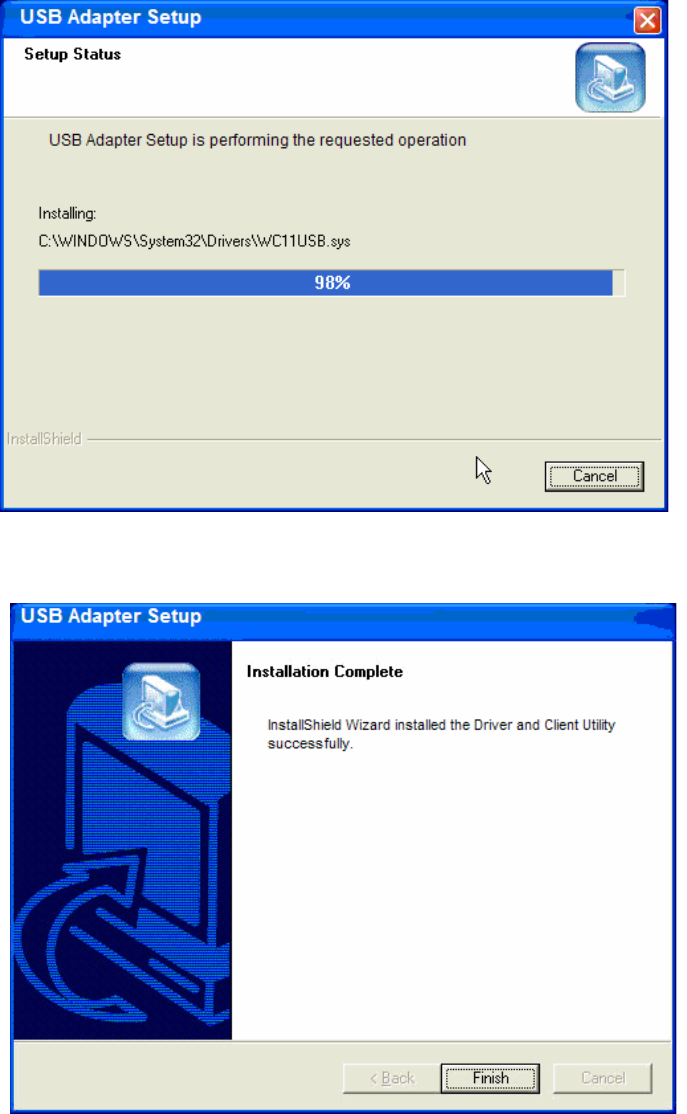This screenshot has height=1114, width=687.
Task: Click the title bar of the Installation Complete window
Action: [x=343, y=617]
